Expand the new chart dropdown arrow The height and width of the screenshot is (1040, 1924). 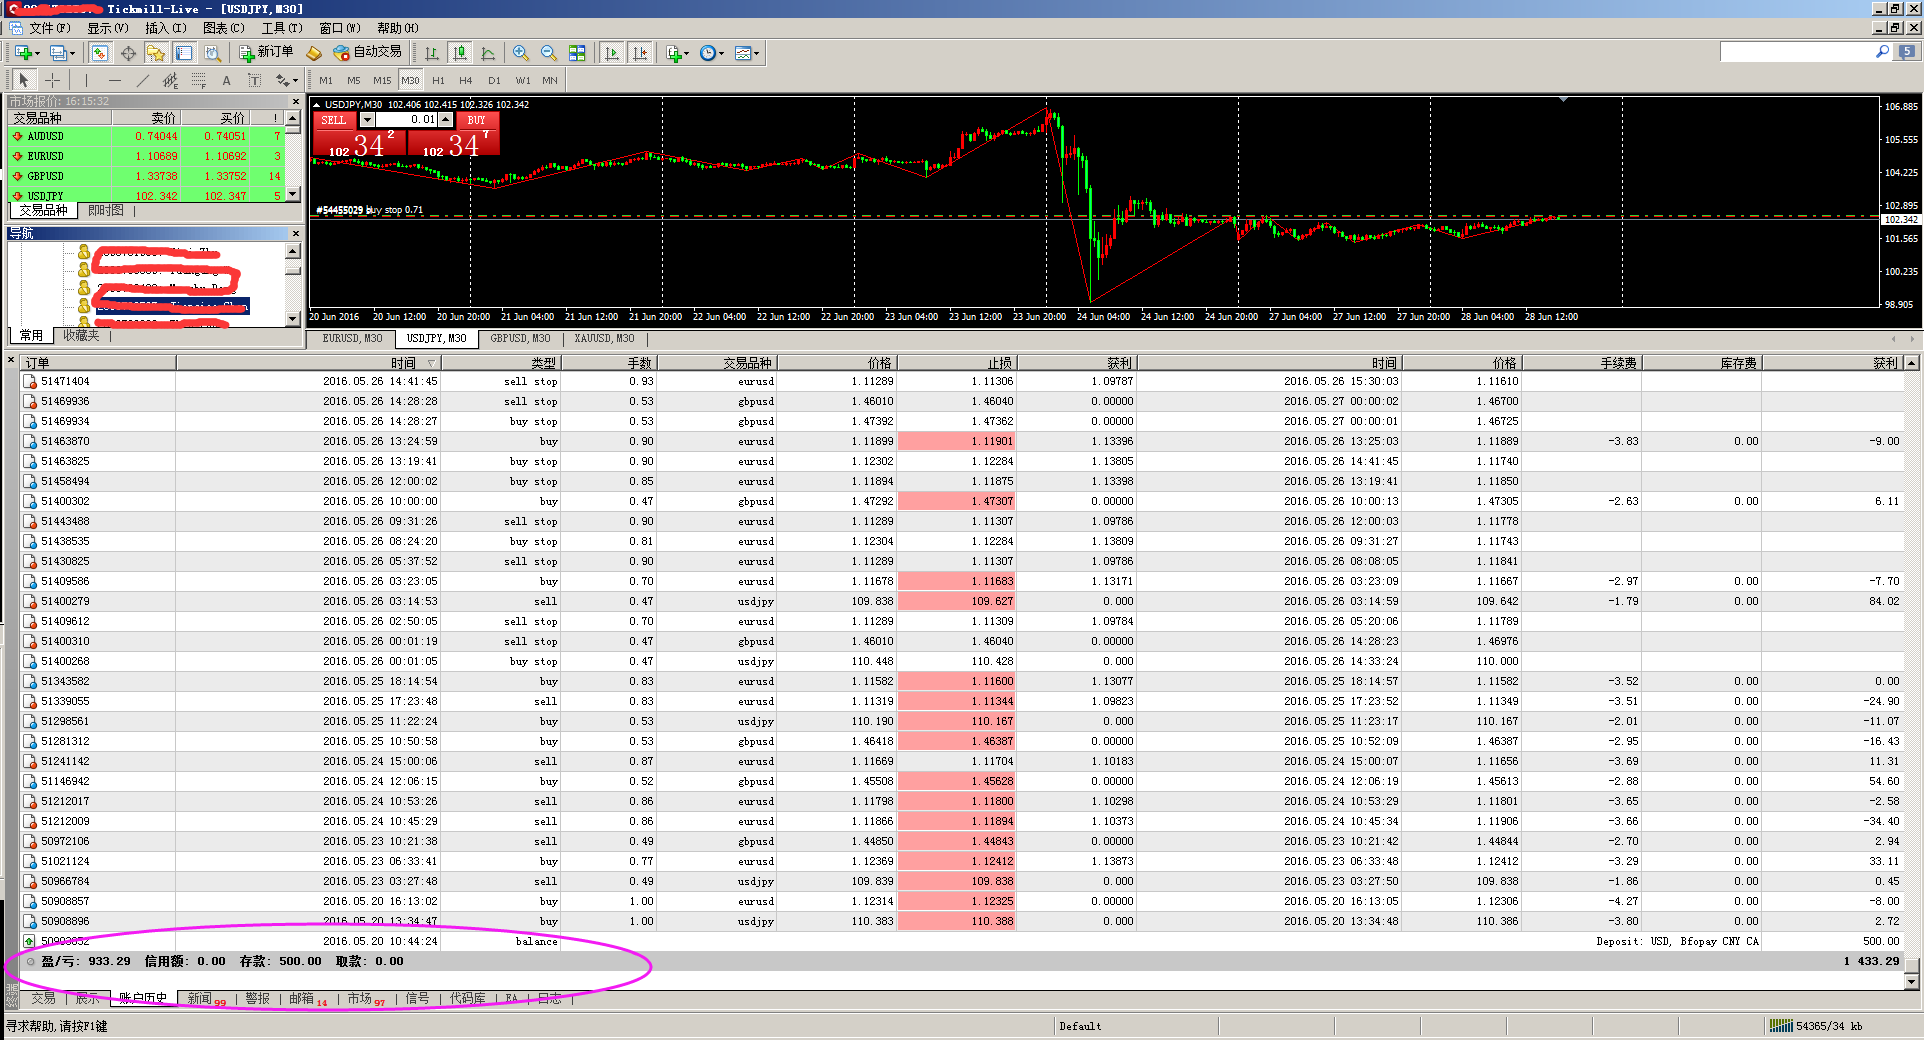[37, 53]
